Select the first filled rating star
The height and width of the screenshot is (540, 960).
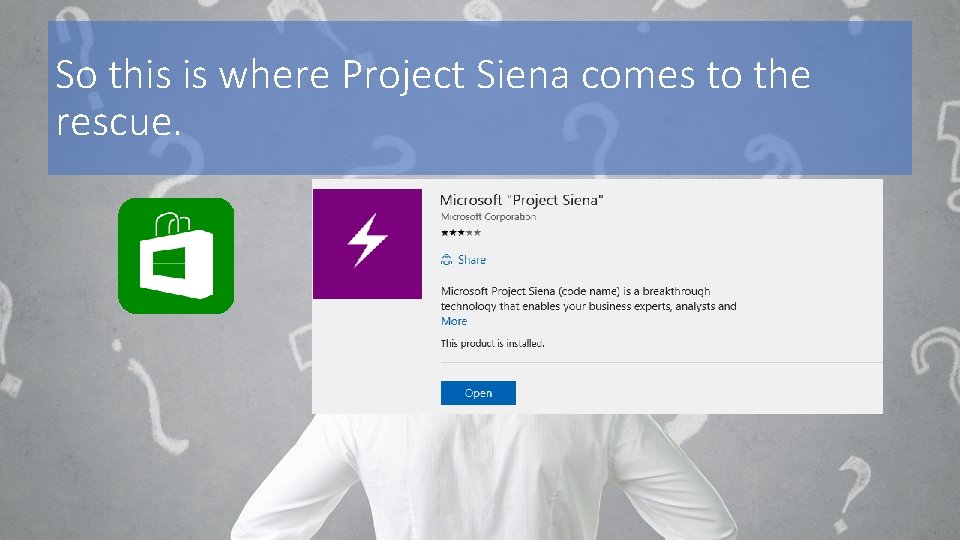[x=444, y=233]
